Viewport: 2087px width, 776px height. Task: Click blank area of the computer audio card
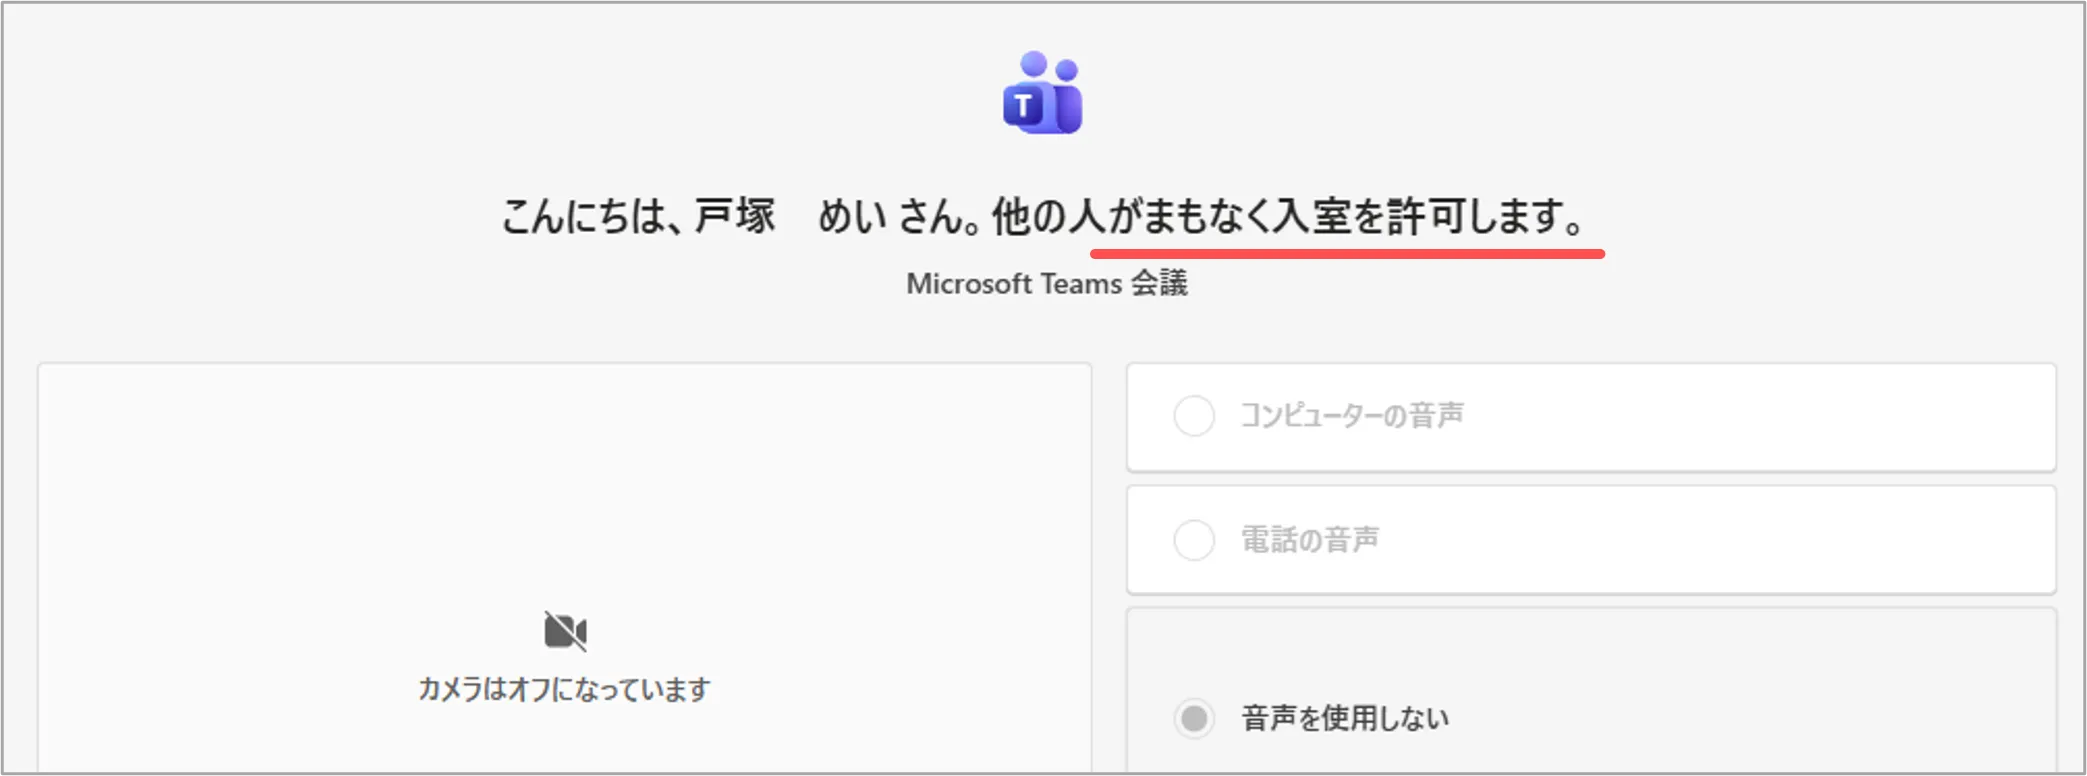pos(1750,417)
